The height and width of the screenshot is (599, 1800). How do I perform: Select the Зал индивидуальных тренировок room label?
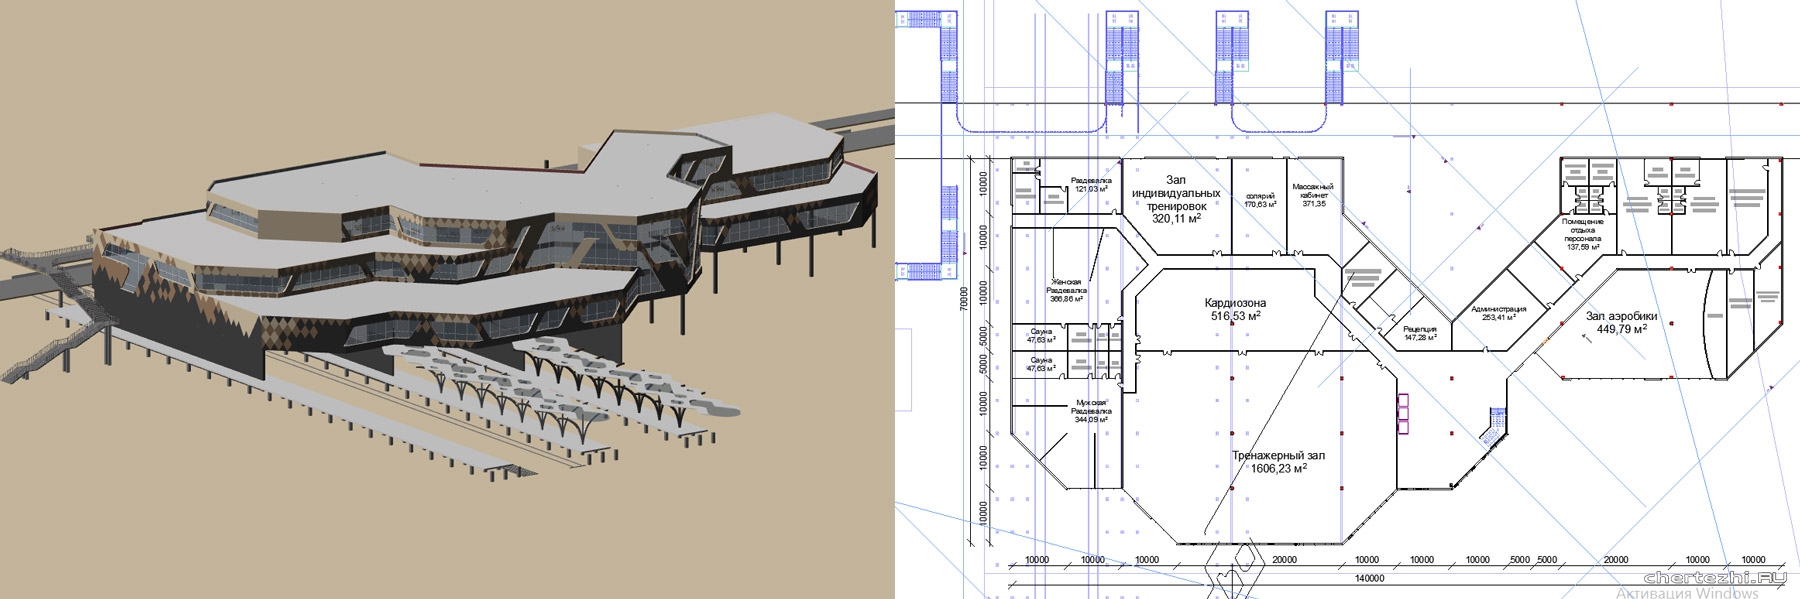(1176, 199)
